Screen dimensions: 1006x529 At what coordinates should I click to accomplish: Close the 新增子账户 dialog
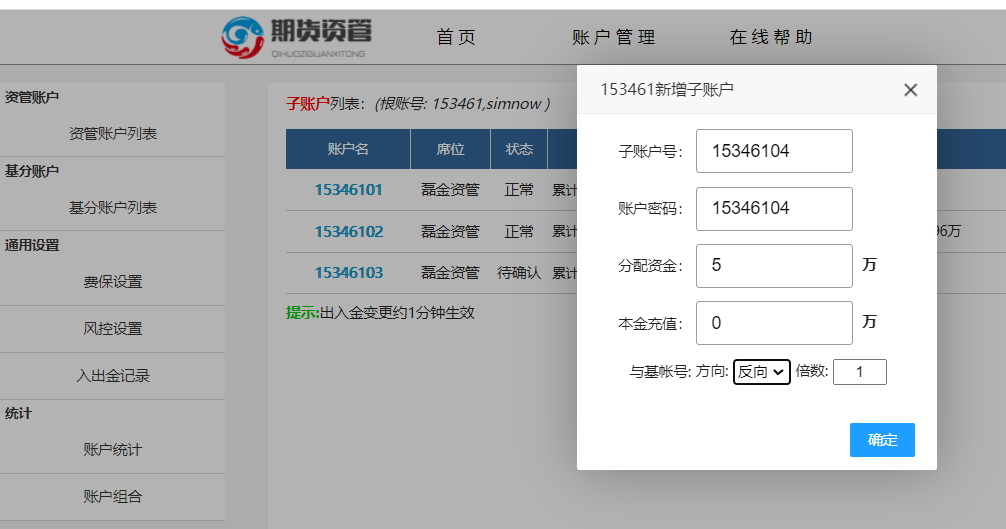pos(910,90)
